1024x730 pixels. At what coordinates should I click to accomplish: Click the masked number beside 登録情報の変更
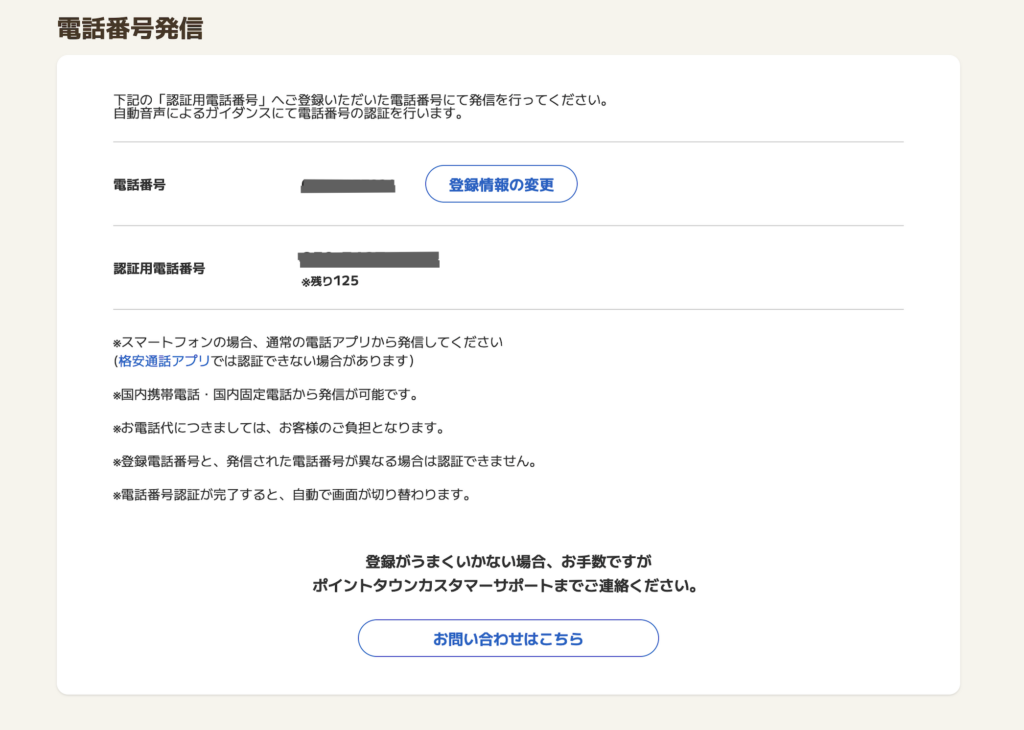click(x=348, y=185)
